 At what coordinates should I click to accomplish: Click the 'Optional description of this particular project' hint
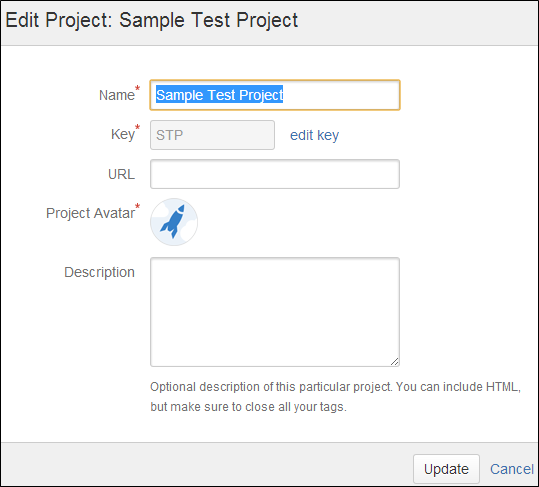pyautogui.click(x=336, y=387)
